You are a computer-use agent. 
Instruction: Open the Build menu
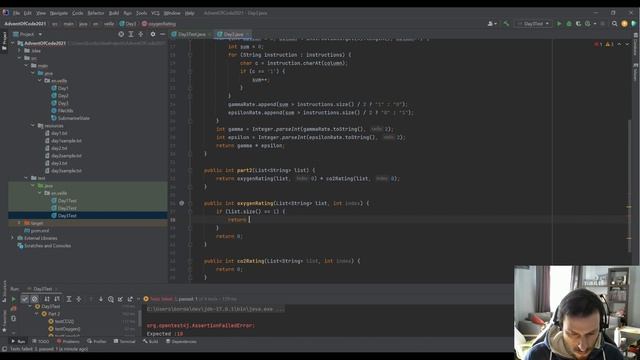114,13
